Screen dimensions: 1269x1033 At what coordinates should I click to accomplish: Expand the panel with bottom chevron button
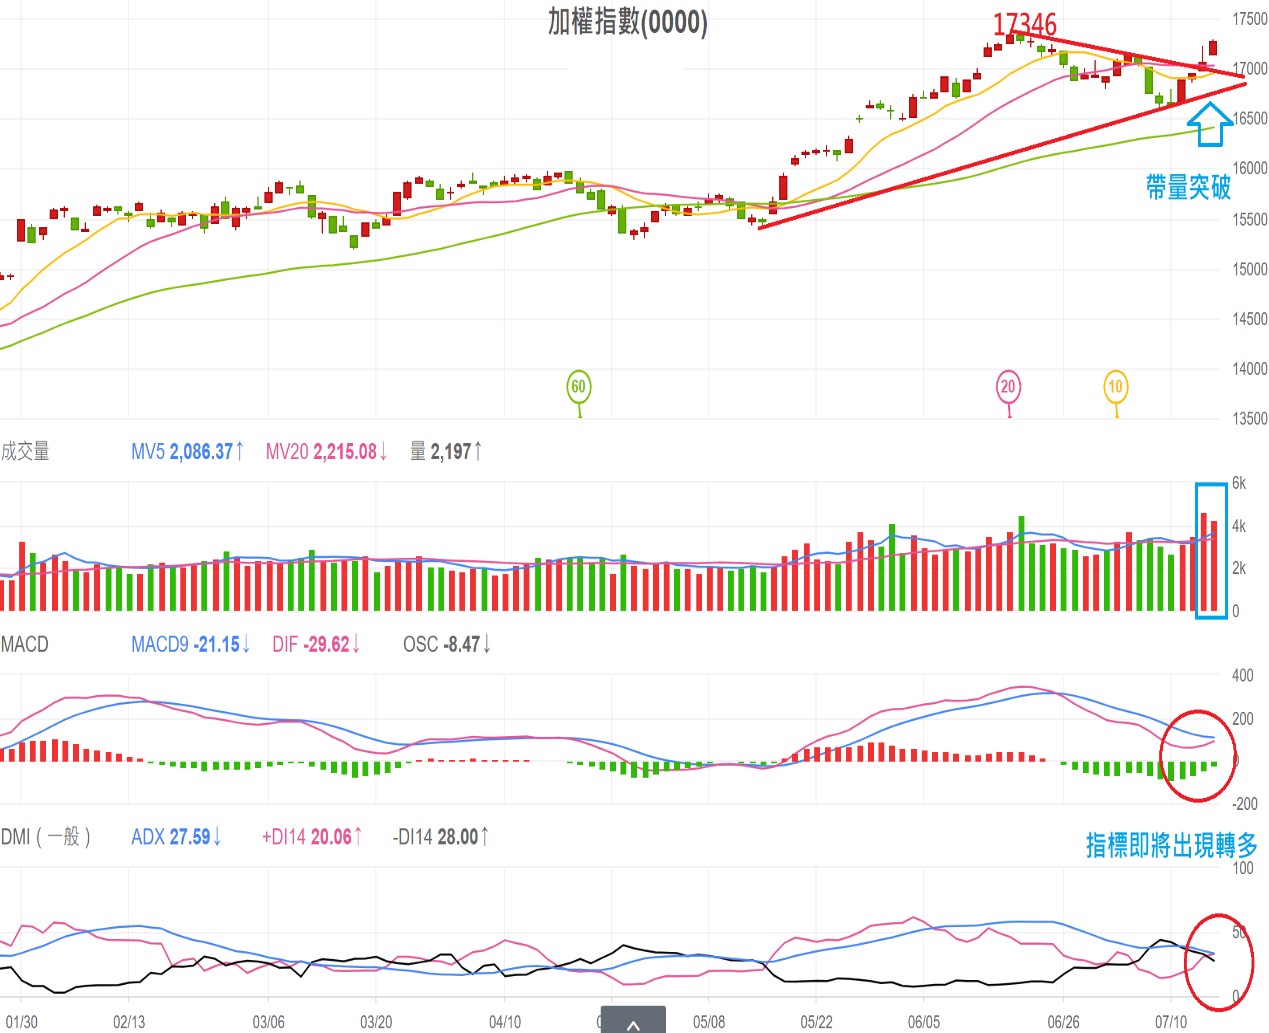(x=633, y=1021)
